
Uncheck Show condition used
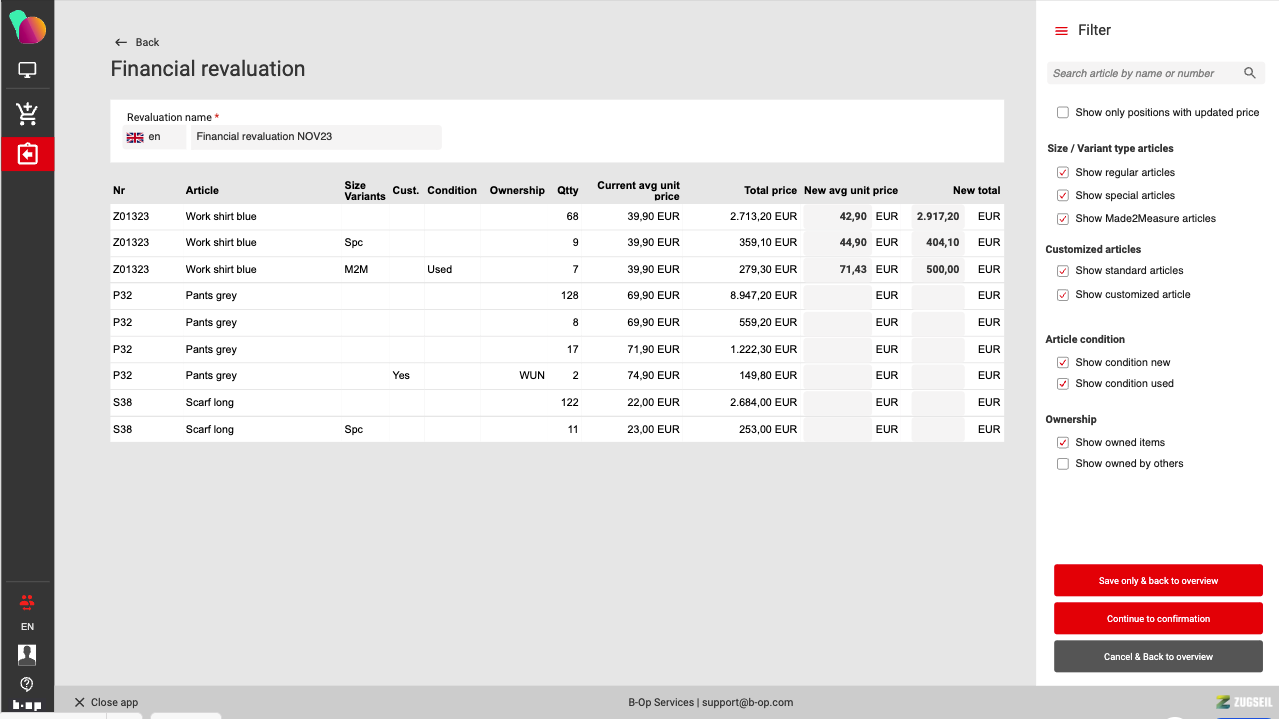pos(1063,384)
